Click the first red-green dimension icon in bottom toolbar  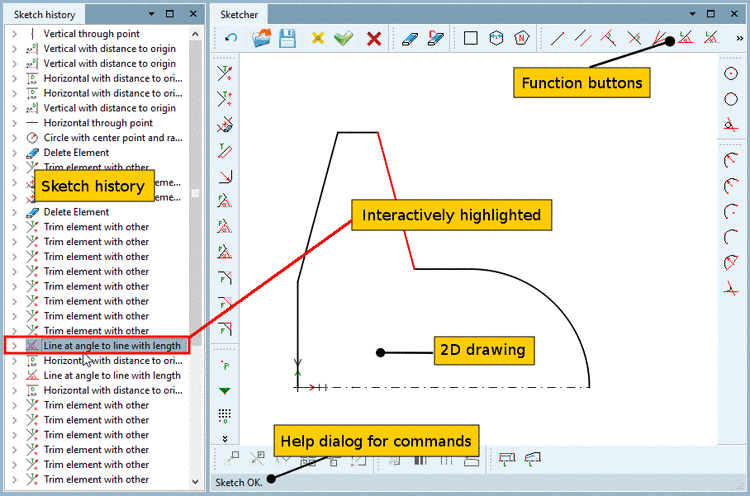[507, 460]
